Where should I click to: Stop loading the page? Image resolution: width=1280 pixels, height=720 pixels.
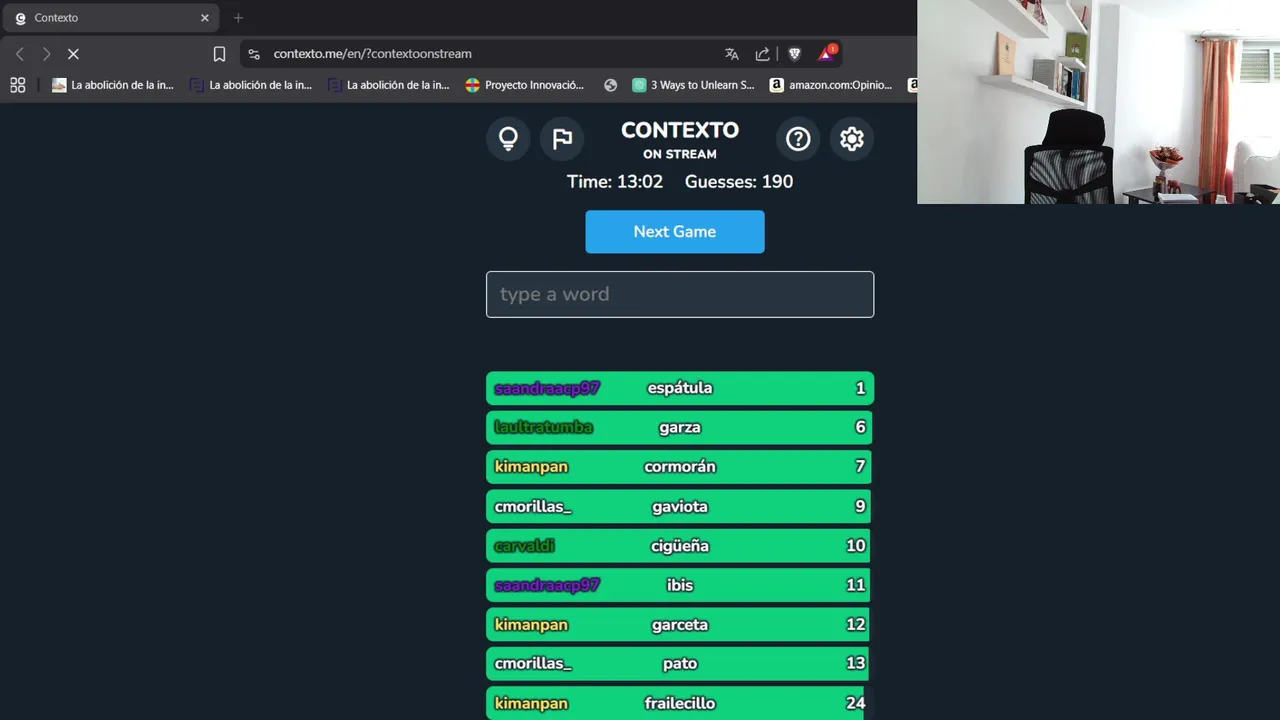(x=73, y=54)
